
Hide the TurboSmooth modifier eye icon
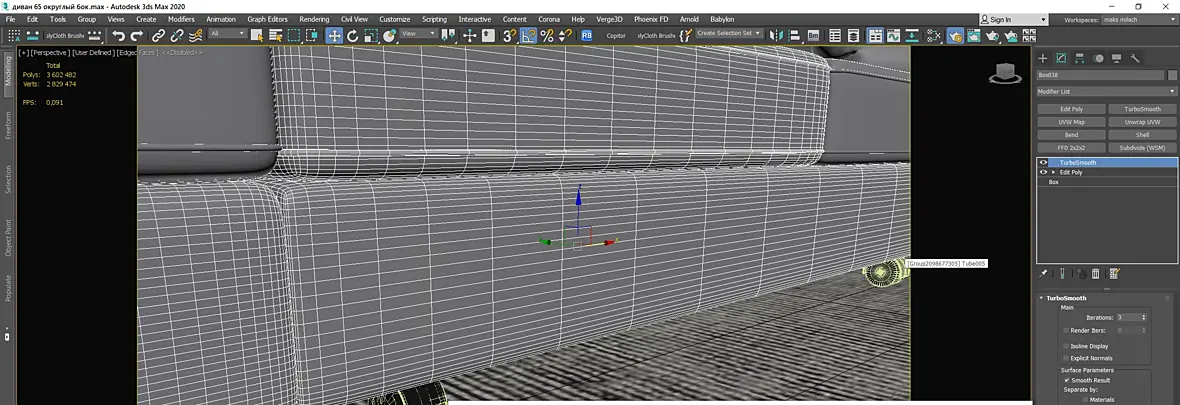[x=1043, y=163]
